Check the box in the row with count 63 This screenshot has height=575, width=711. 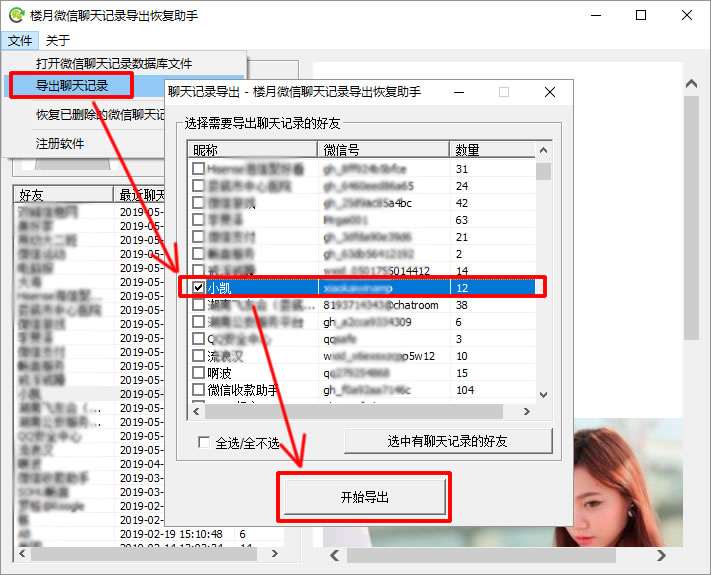[x=198, y=219]
